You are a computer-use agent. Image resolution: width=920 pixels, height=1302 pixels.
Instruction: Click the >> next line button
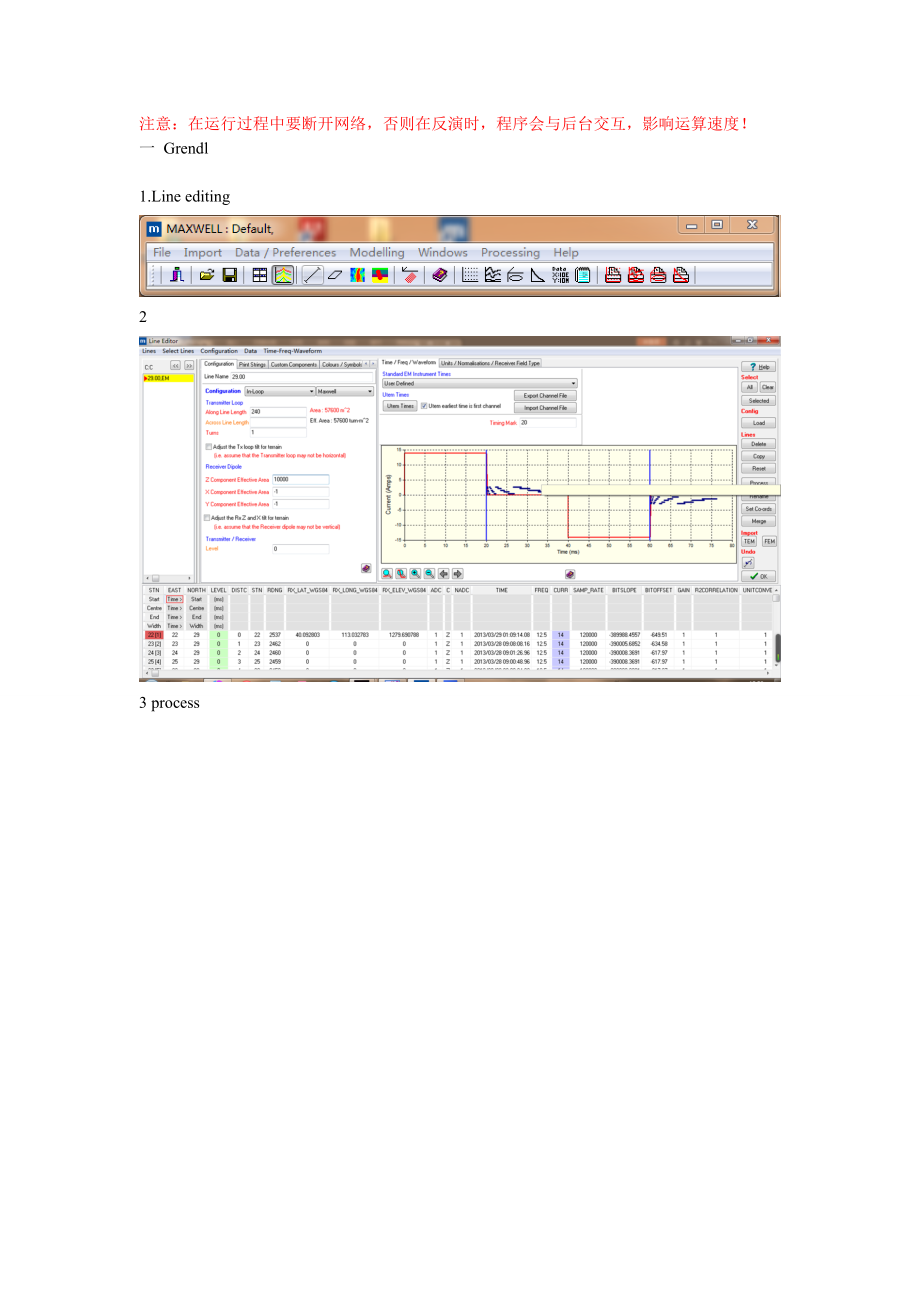pyautogui.click(x=189, y=366)
